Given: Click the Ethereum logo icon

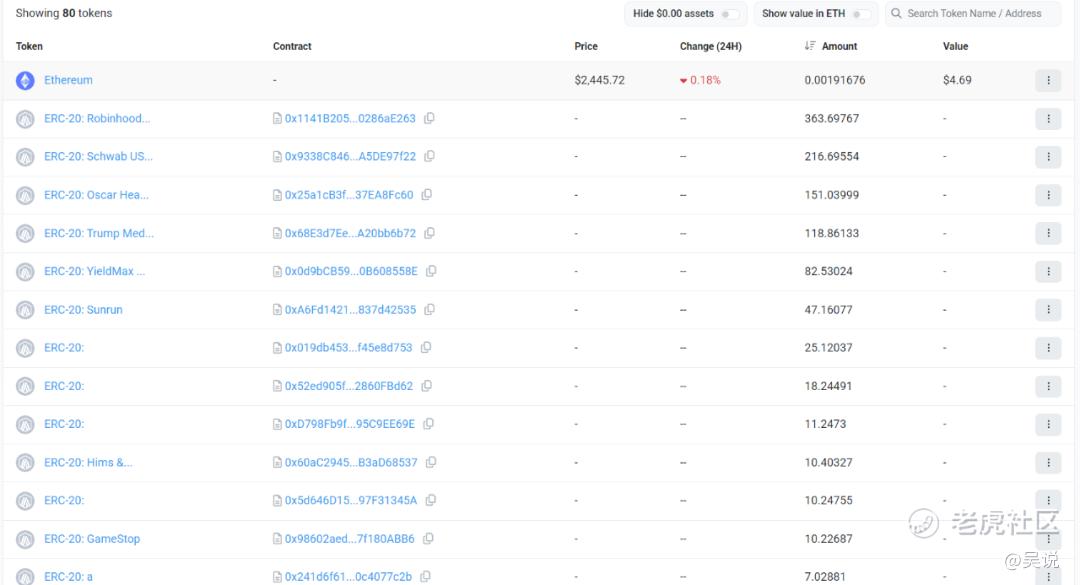Looking at the screenshot, I should click(x=25, y=81).
